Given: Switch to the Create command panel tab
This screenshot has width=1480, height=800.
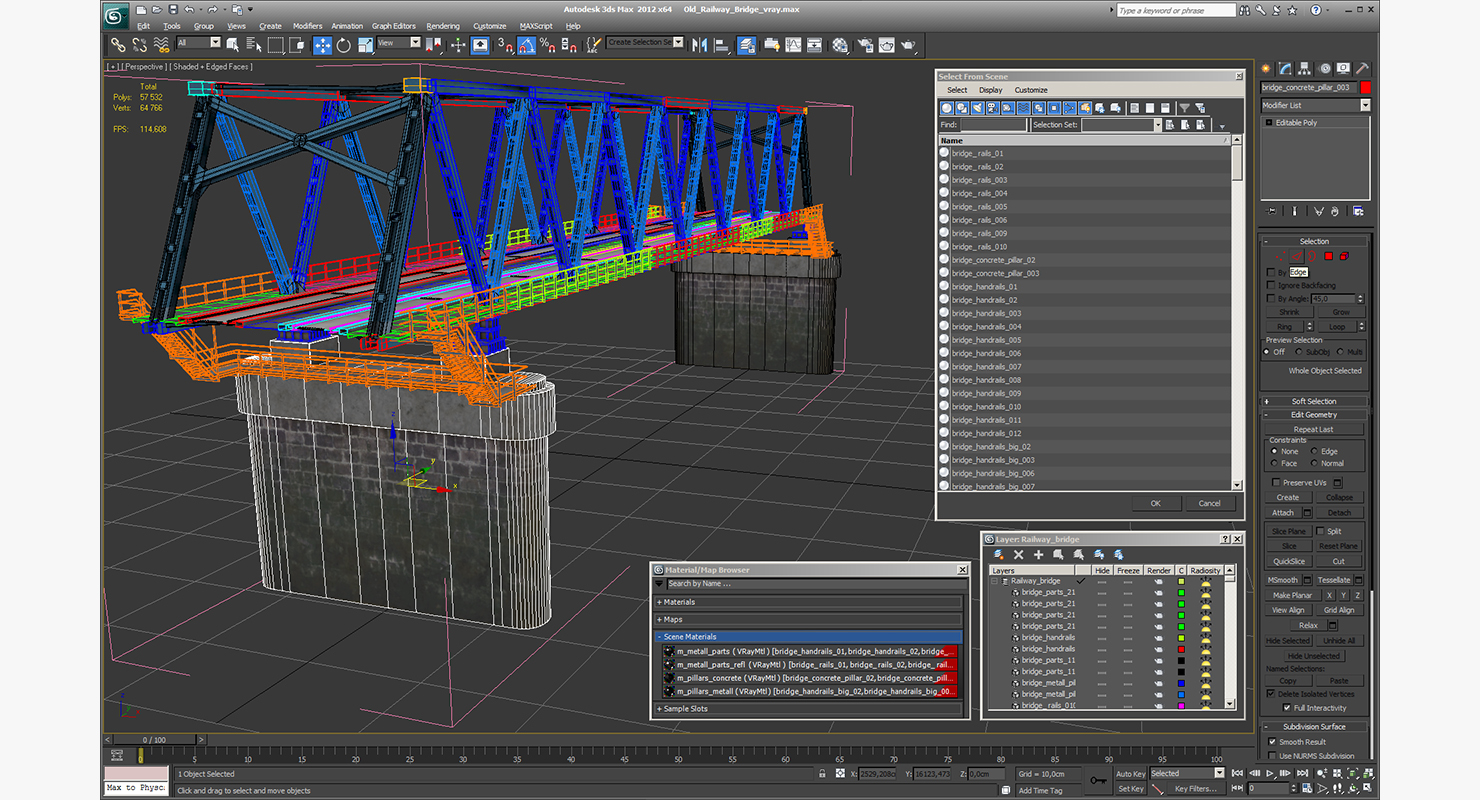Looking at the screenshot, I should pyautogui.click(x=1266, y=69).
